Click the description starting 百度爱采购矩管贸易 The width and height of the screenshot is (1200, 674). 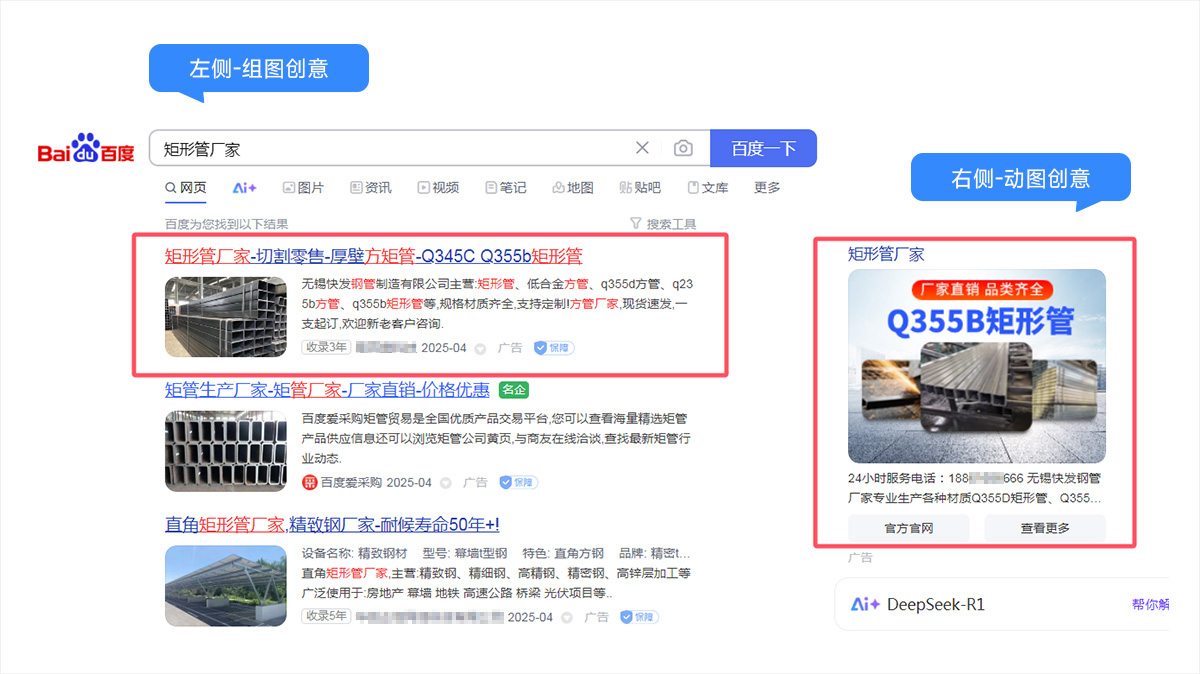point(497,438)
